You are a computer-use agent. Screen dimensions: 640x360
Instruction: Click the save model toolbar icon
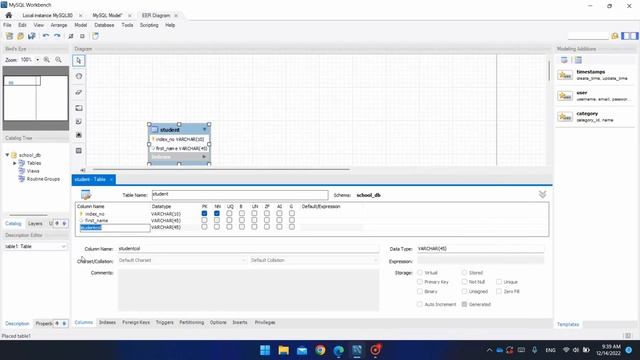point(31,36)
